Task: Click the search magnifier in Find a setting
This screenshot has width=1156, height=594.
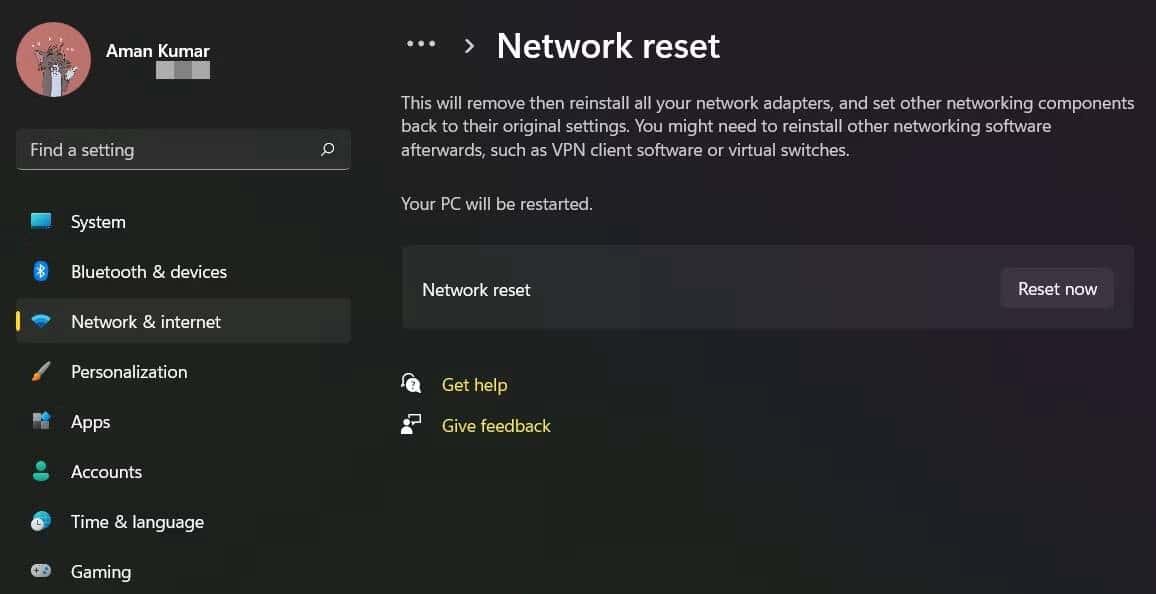Action: 327,149
